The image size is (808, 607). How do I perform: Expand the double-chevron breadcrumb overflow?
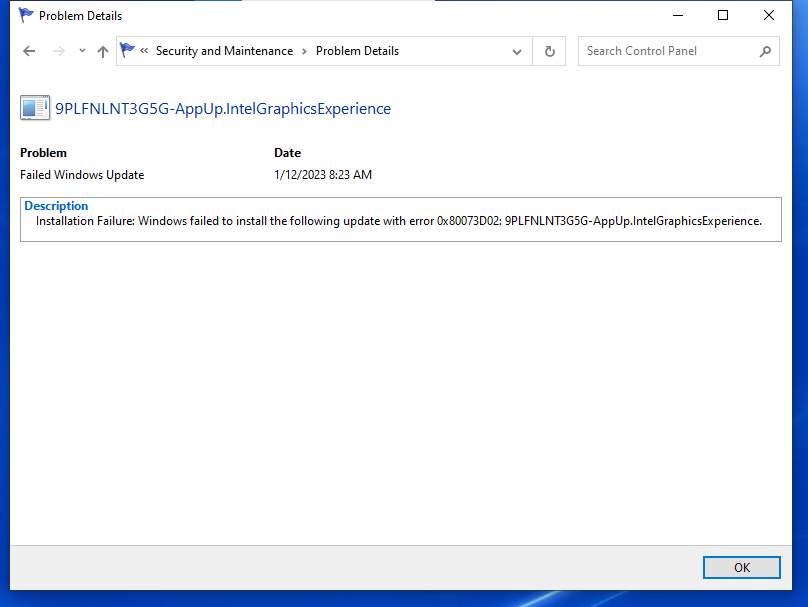145,51
